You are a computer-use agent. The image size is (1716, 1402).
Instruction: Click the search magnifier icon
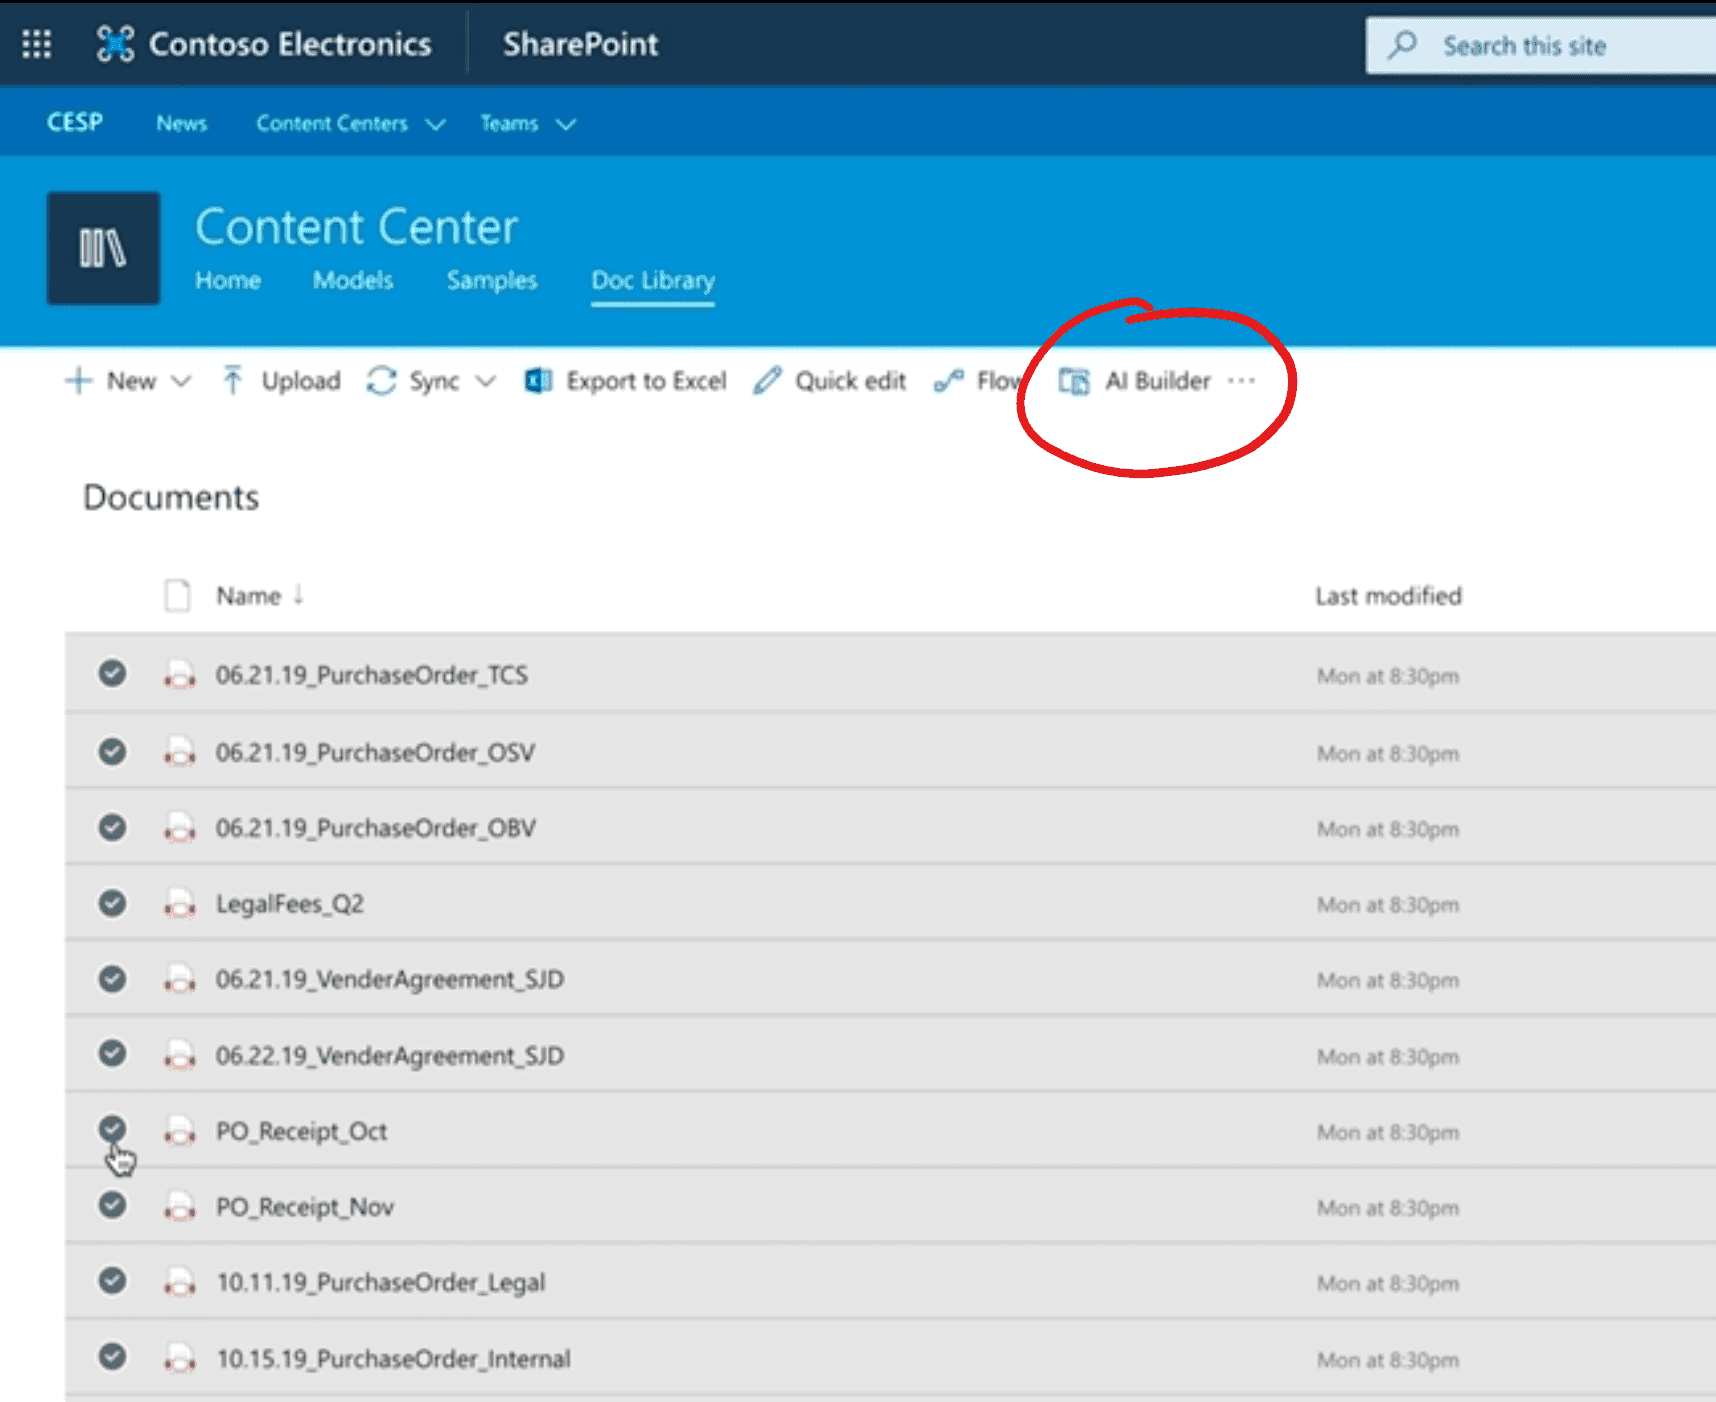click(x=1403, y=45)
